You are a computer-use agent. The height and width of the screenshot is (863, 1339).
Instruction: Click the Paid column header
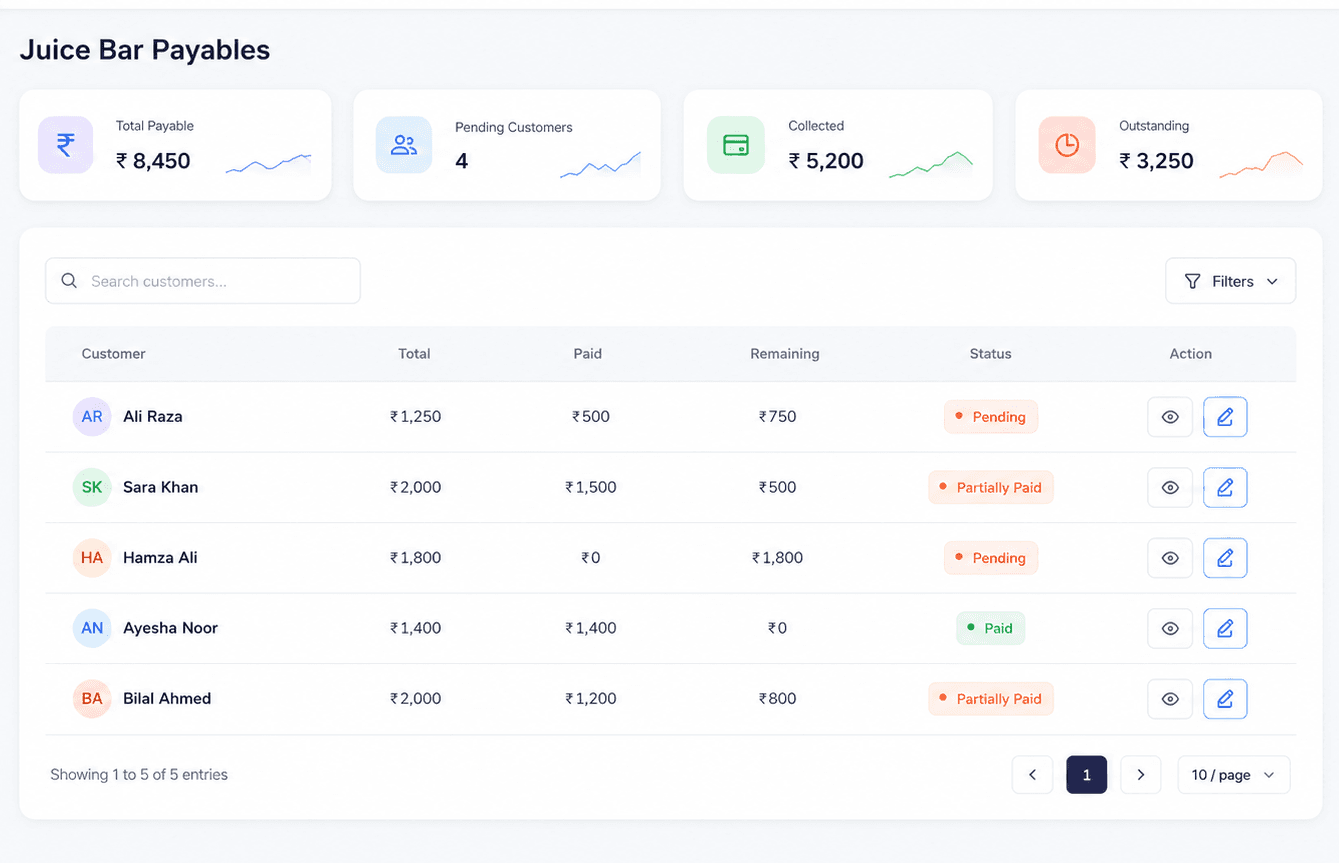click(588, 354)
